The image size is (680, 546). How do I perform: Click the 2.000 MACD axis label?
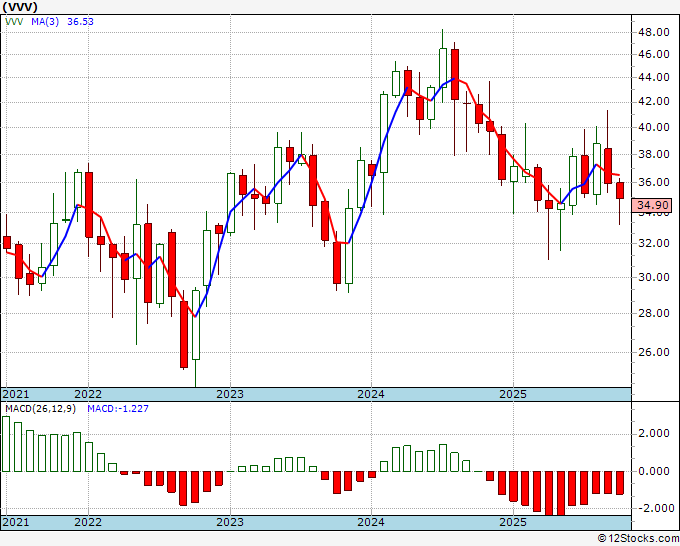click(653, 433)
